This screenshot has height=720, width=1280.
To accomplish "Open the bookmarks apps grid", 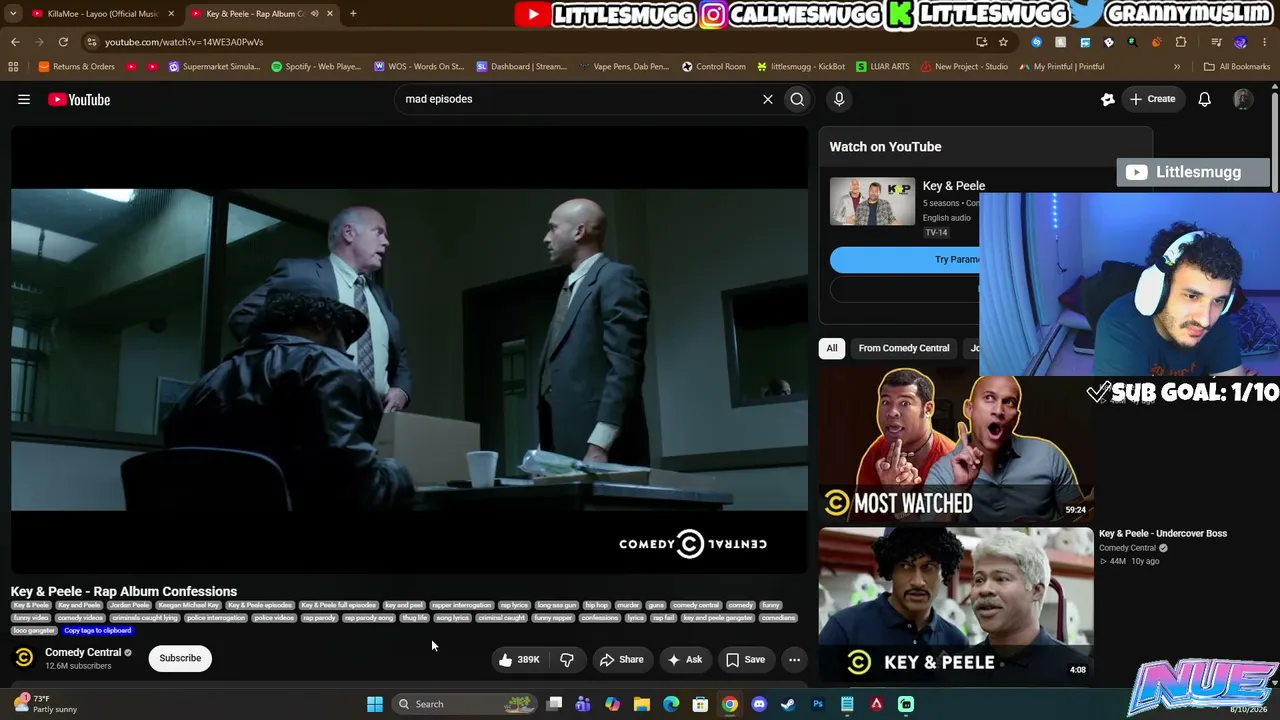I will [x=13, y=66].
